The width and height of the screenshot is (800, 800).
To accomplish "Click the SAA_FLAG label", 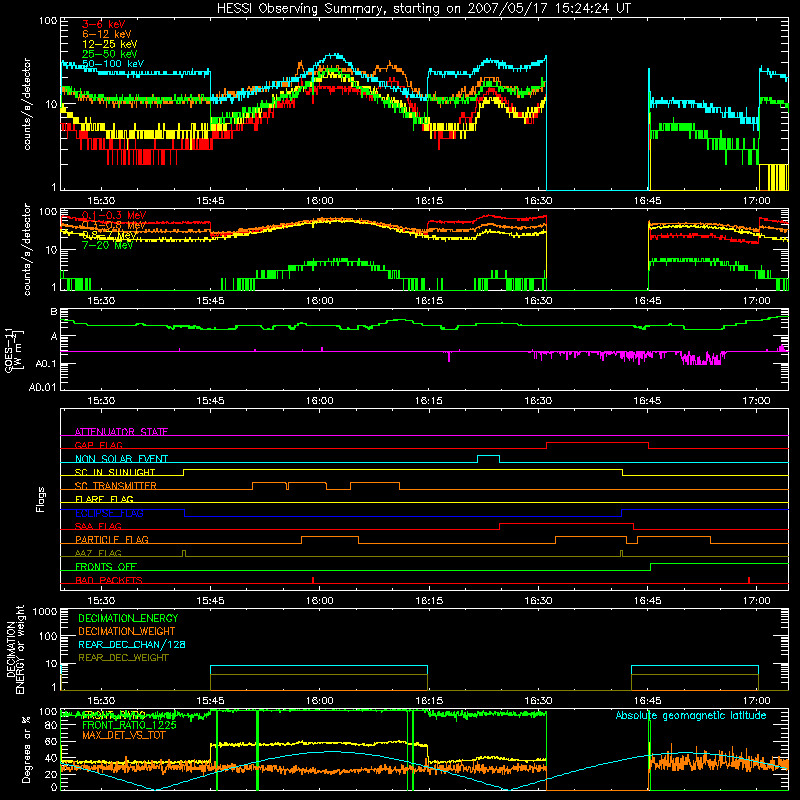I will (x=98, y=526).
